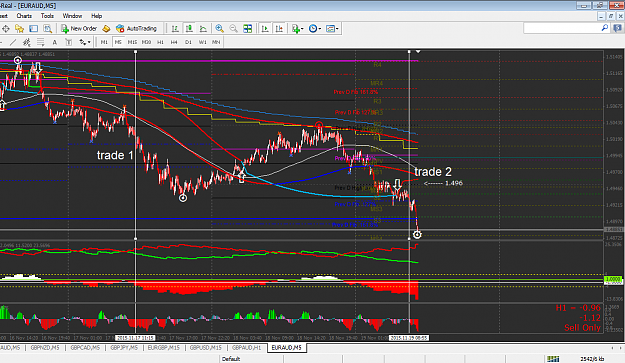Open the Arrows objects dropdown

coord(85,42)
